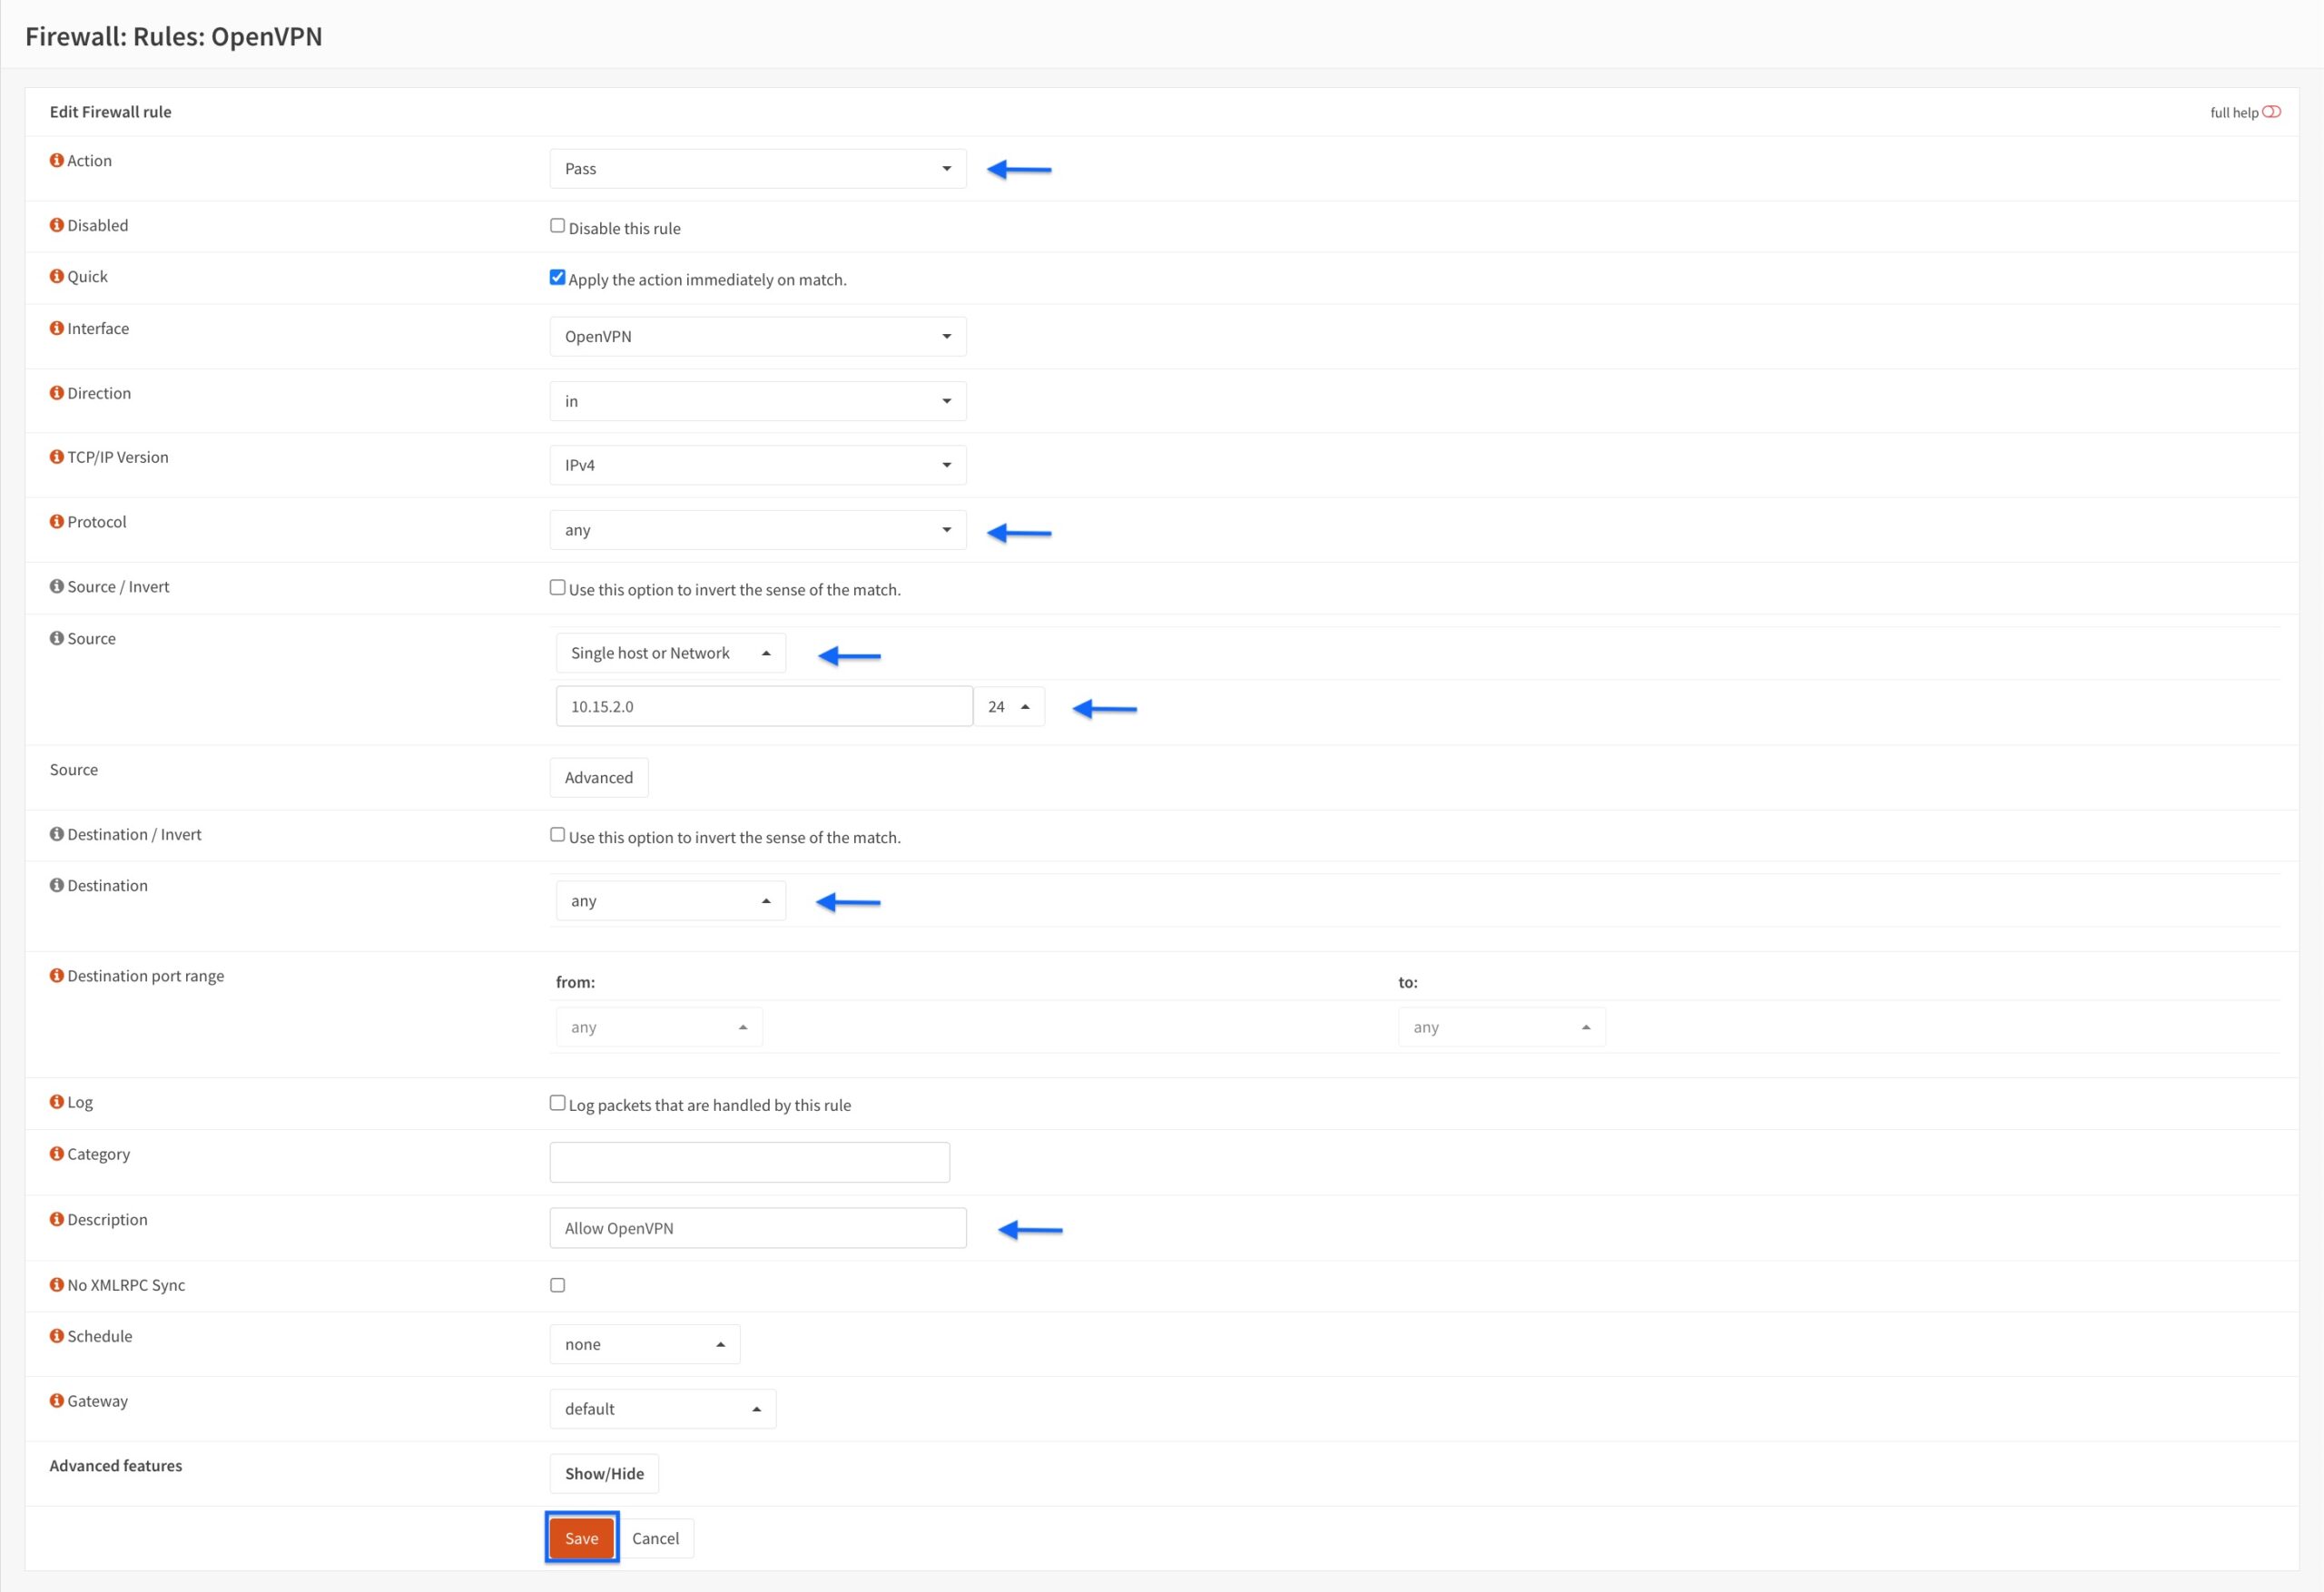
Task: Click the info icon beside Interface
Action: 56,328
